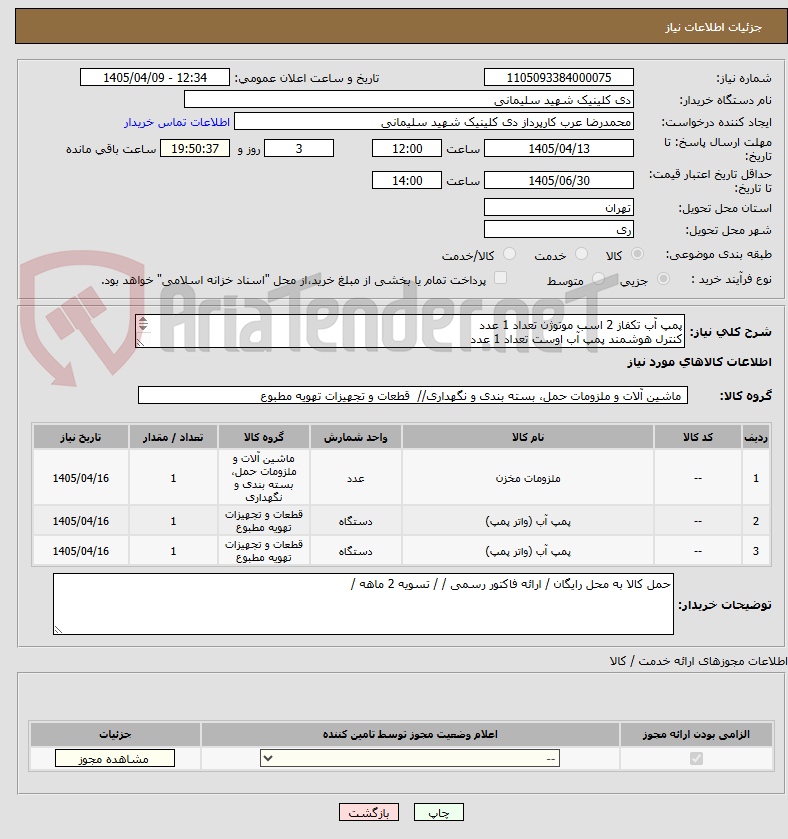Click the date 1405/04/16 in row 1

click(x=80, y=478)
